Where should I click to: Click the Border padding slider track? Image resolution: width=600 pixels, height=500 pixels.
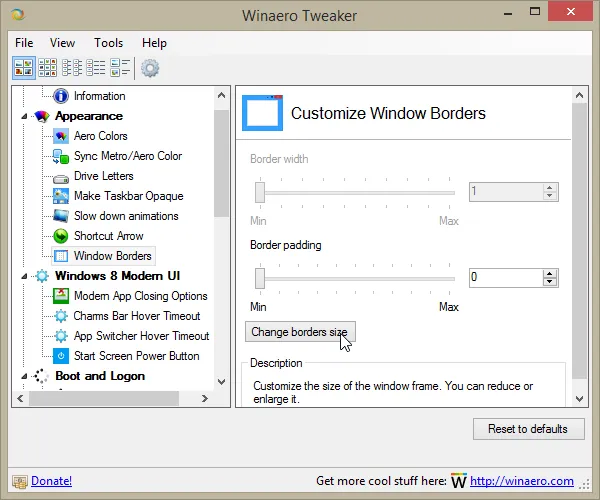click(355, 277)
